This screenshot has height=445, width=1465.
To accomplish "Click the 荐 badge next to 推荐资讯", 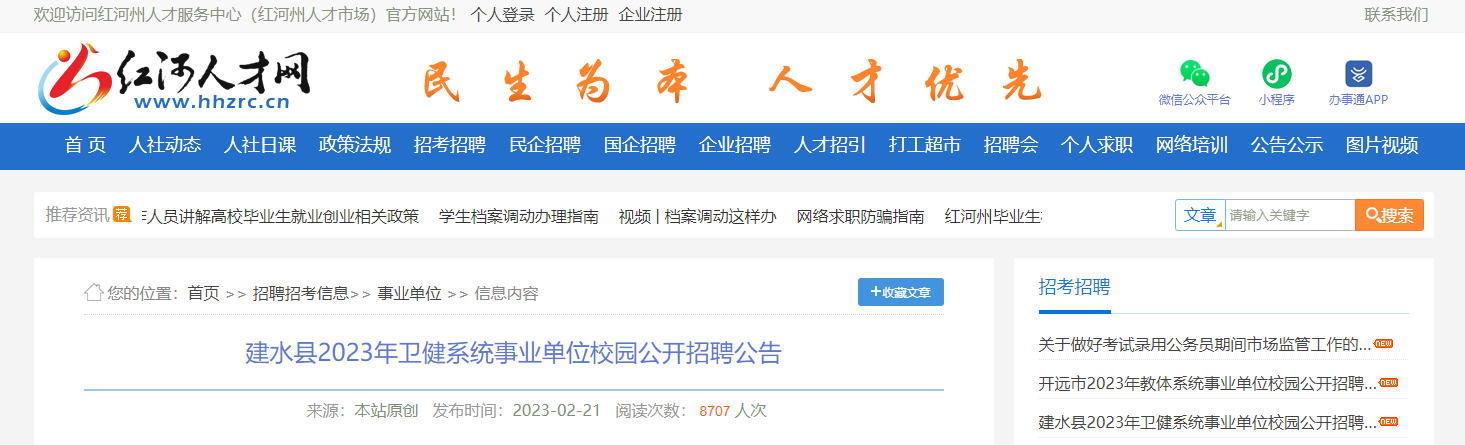I will 122,214.
